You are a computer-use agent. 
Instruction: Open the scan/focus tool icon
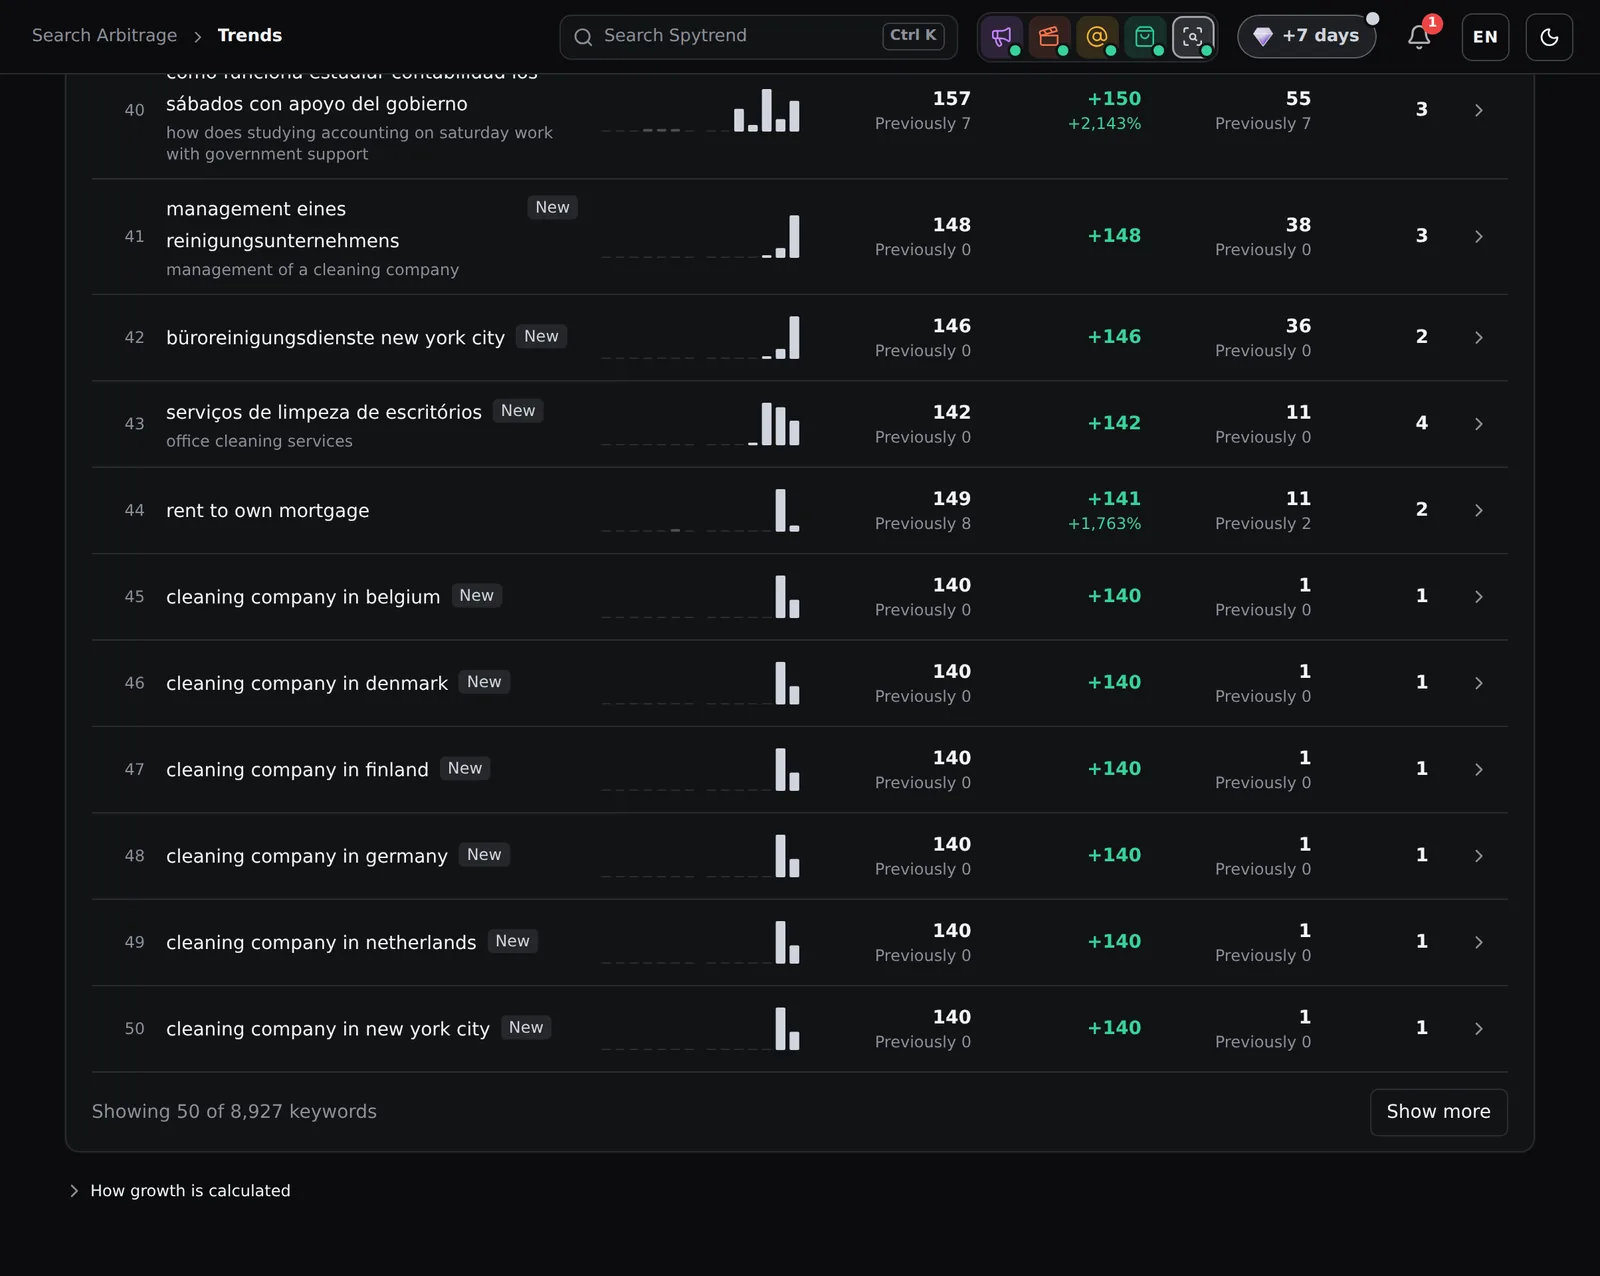point(1193,37)
